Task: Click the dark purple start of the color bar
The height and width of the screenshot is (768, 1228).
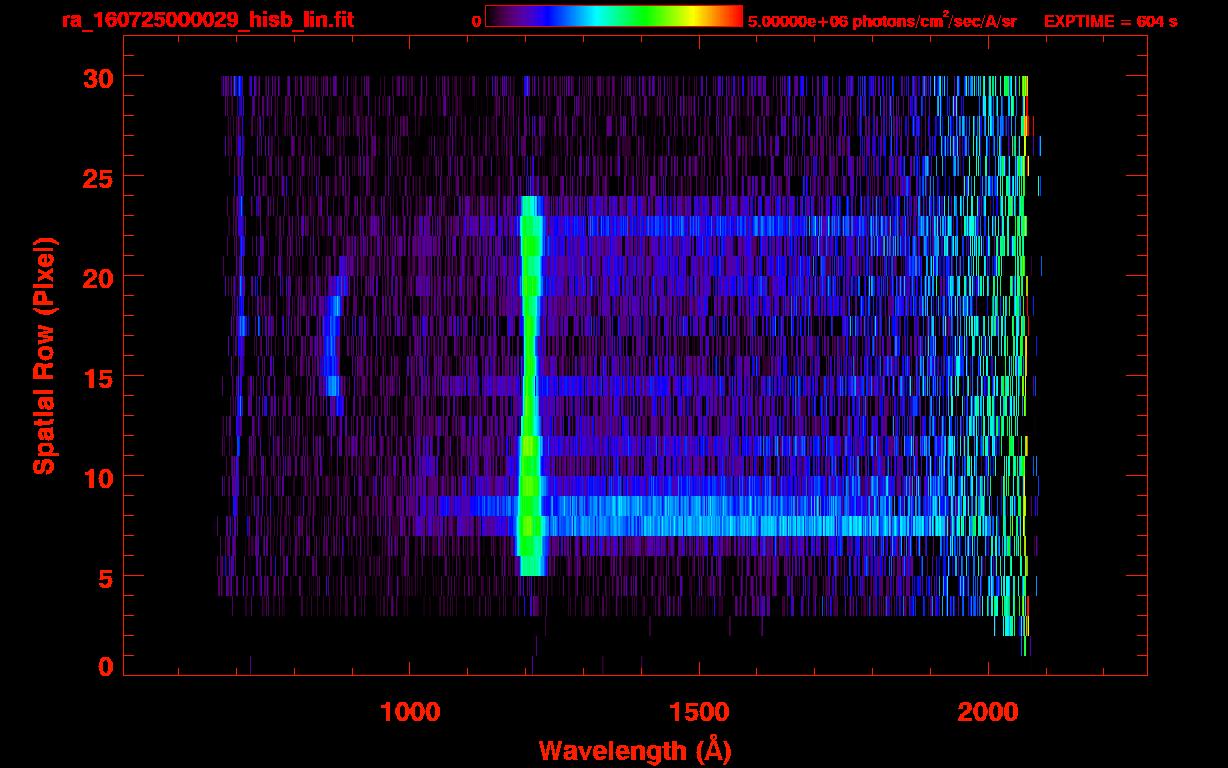Action: [x=498, y=16]
